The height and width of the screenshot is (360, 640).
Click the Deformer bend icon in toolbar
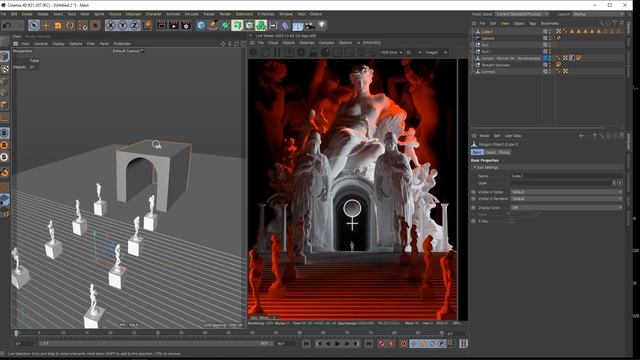point(285,26)
